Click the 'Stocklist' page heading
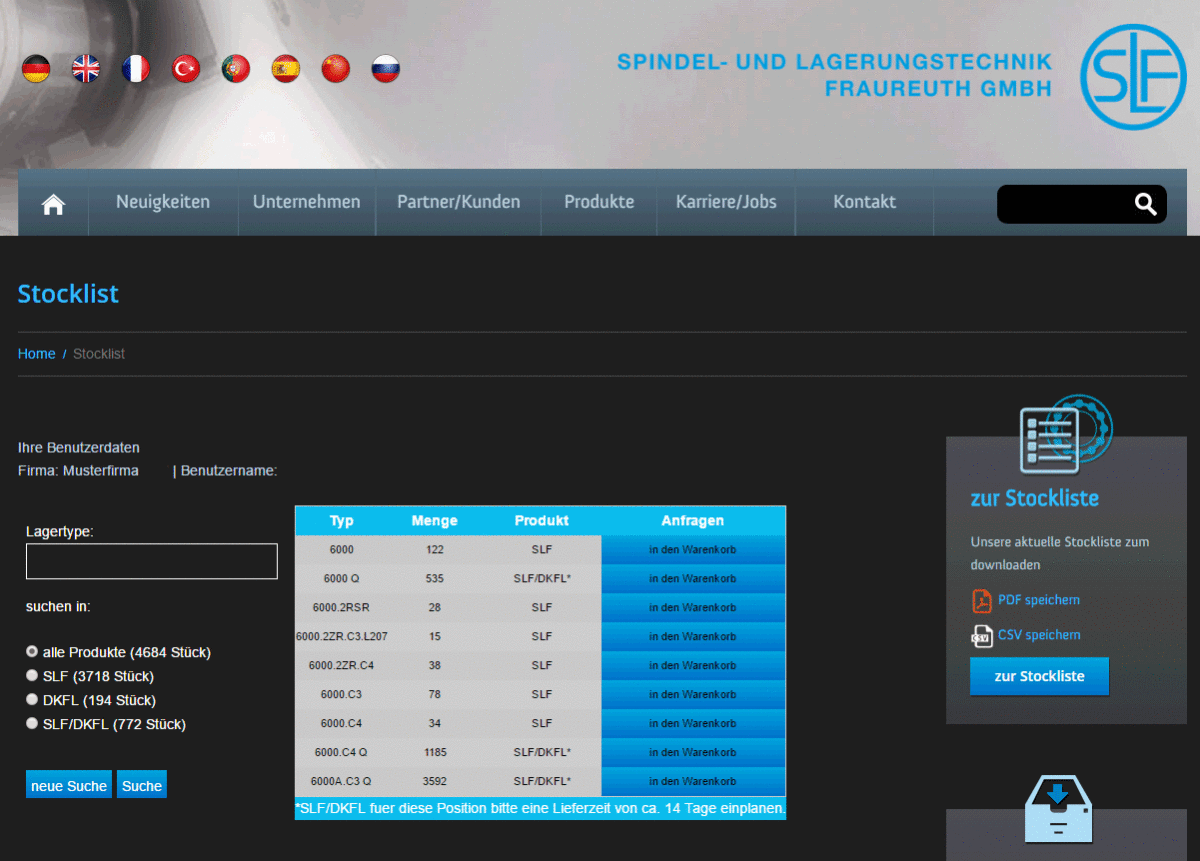The image size is (1200, 861). (x=68, y=294)
